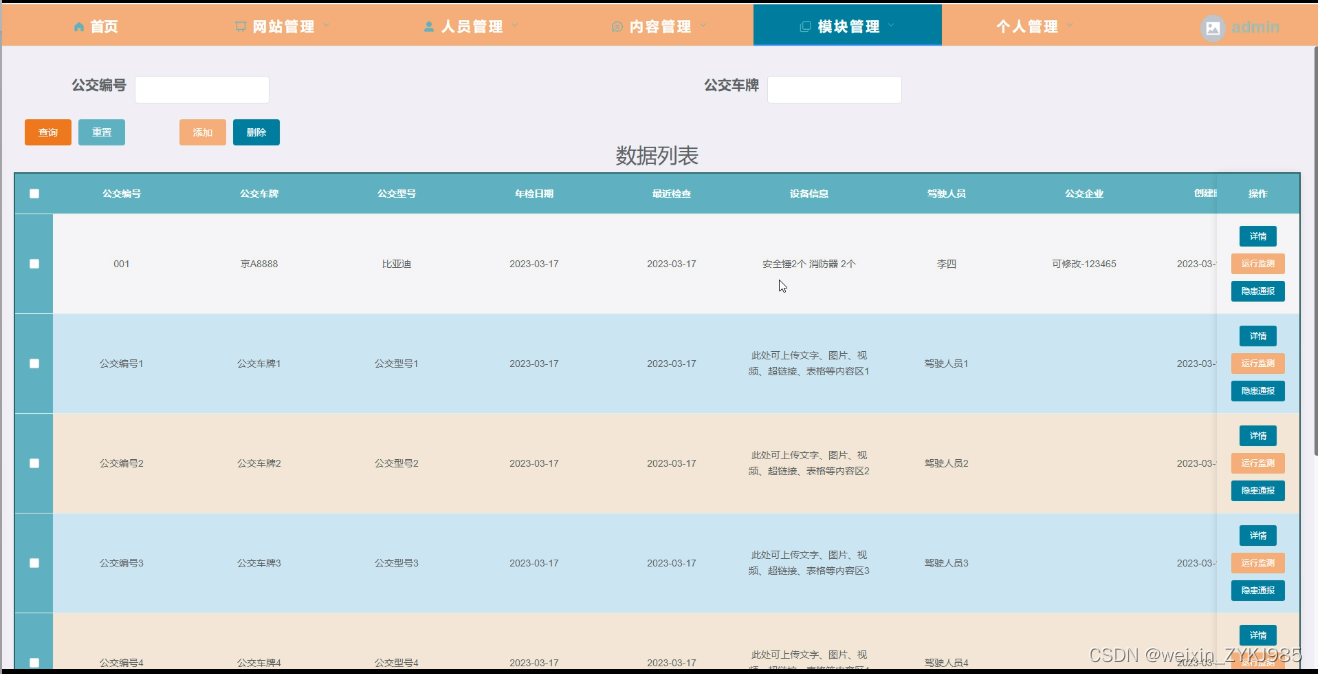Click the cell 公交型号2
The image size is (1318, 674).
pyautogui.click(x=397, y=464)
